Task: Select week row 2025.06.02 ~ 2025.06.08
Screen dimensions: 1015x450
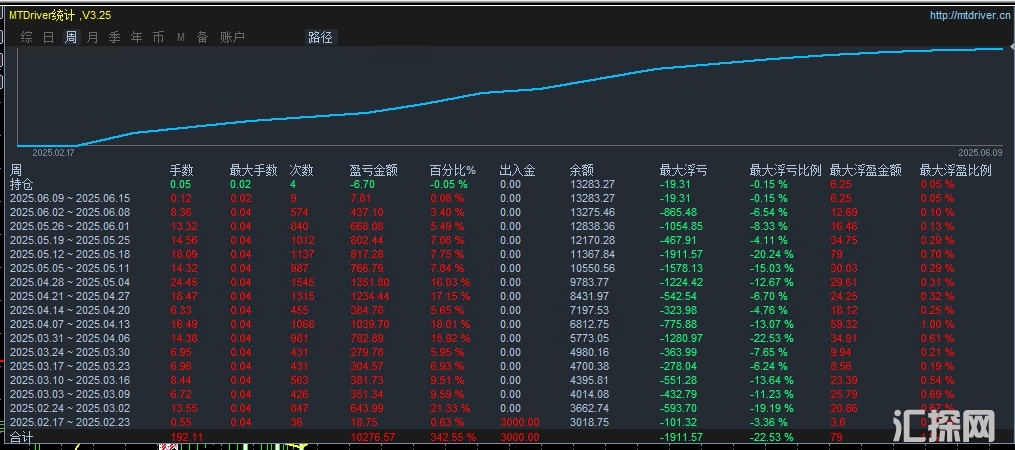Action: pos(70,212)
